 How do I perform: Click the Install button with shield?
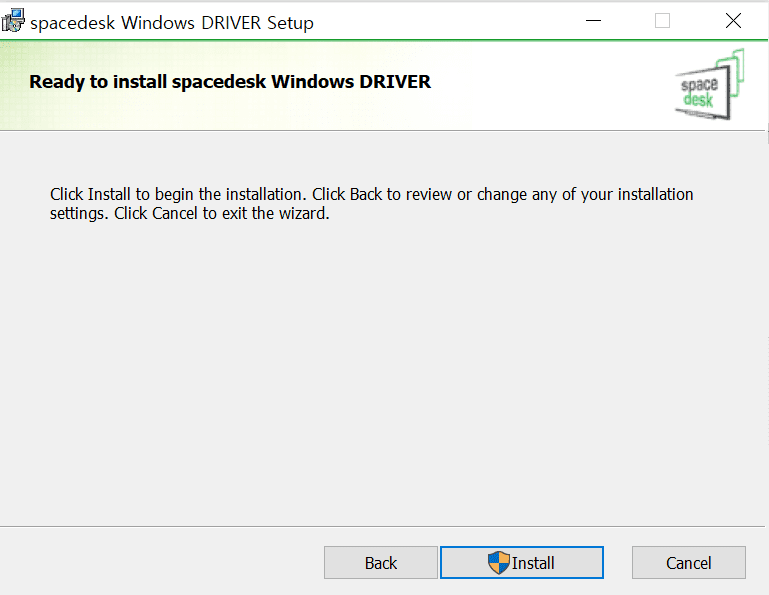[522, 563]
